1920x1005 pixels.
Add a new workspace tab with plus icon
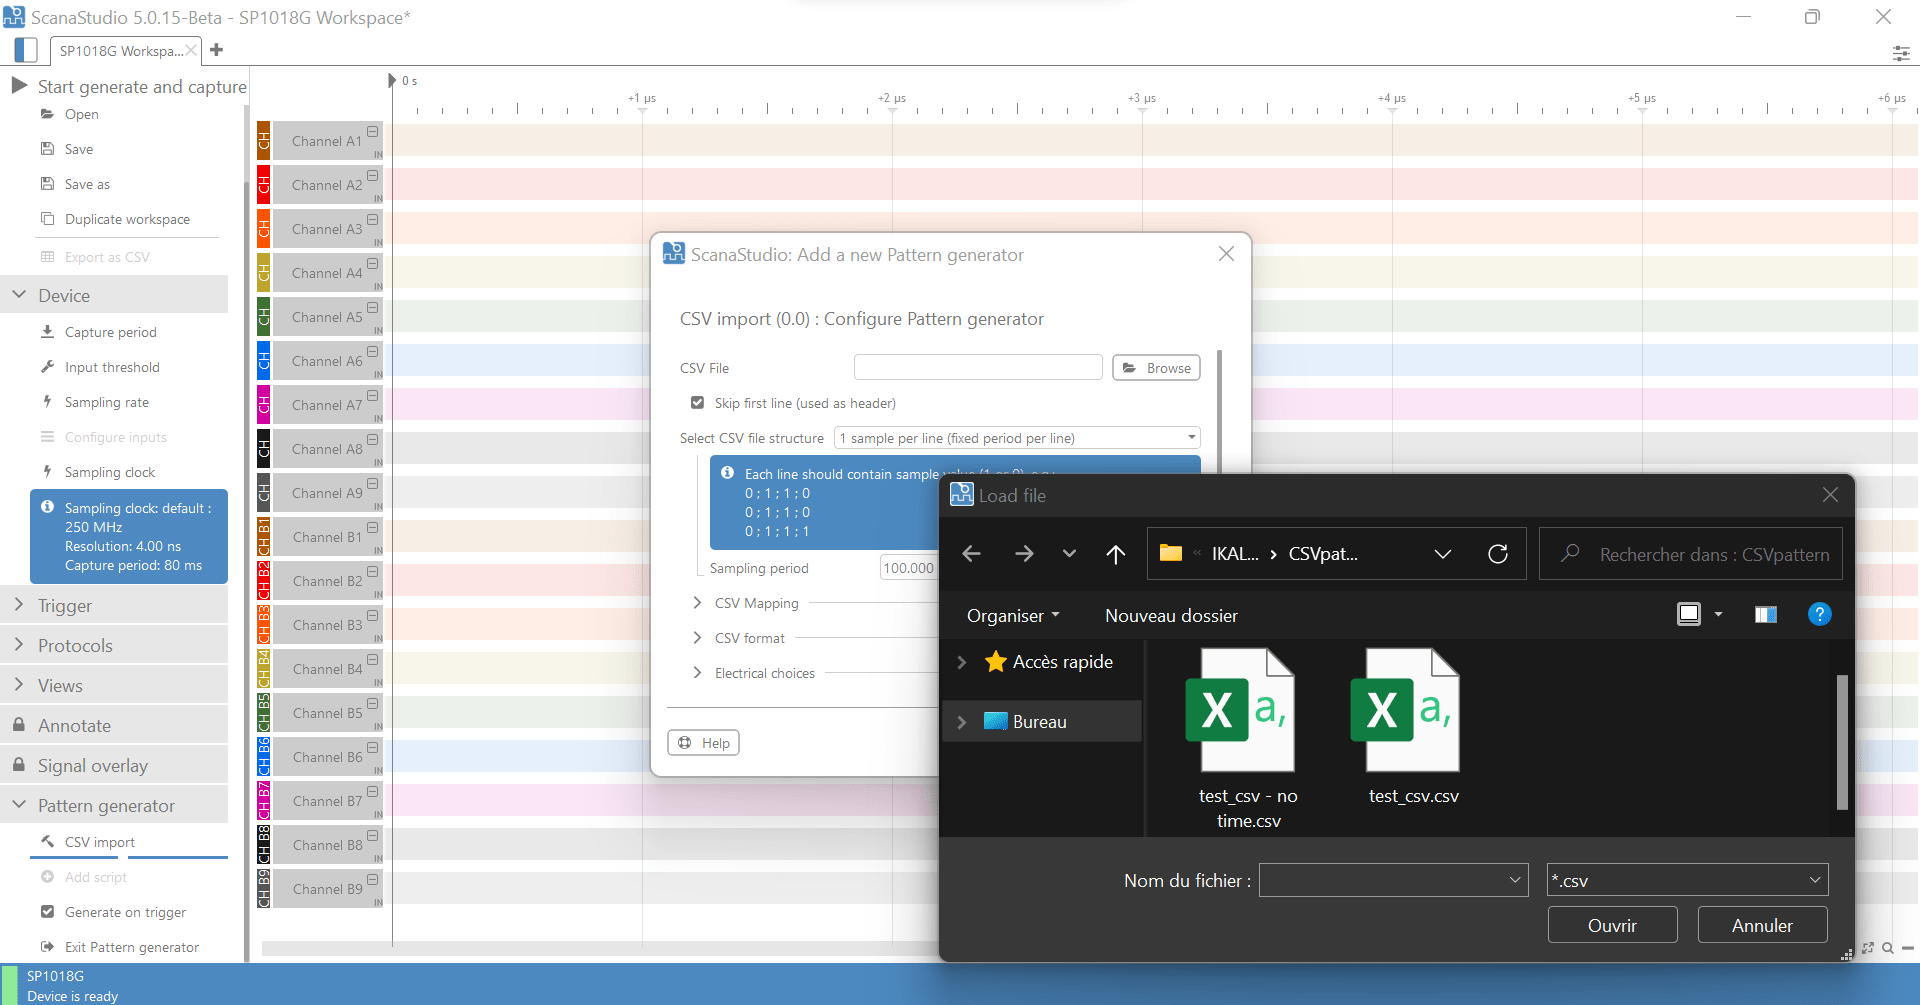pyautogui.click(x=217, y=50)
